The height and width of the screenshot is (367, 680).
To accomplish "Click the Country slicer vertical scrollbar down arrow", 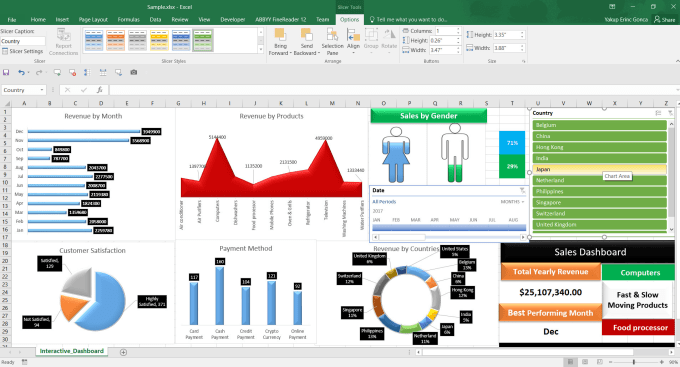I will (671, 229).
